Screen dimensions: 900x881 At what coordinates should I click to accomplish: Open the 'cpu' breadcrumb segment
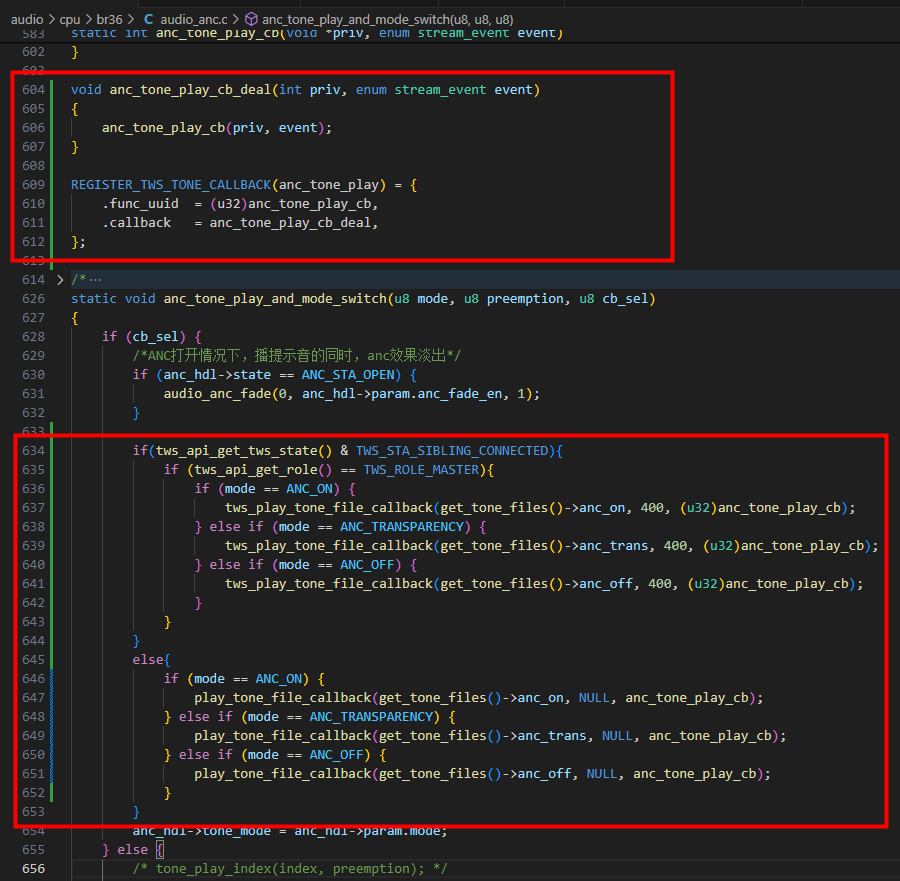click(69, 20)
